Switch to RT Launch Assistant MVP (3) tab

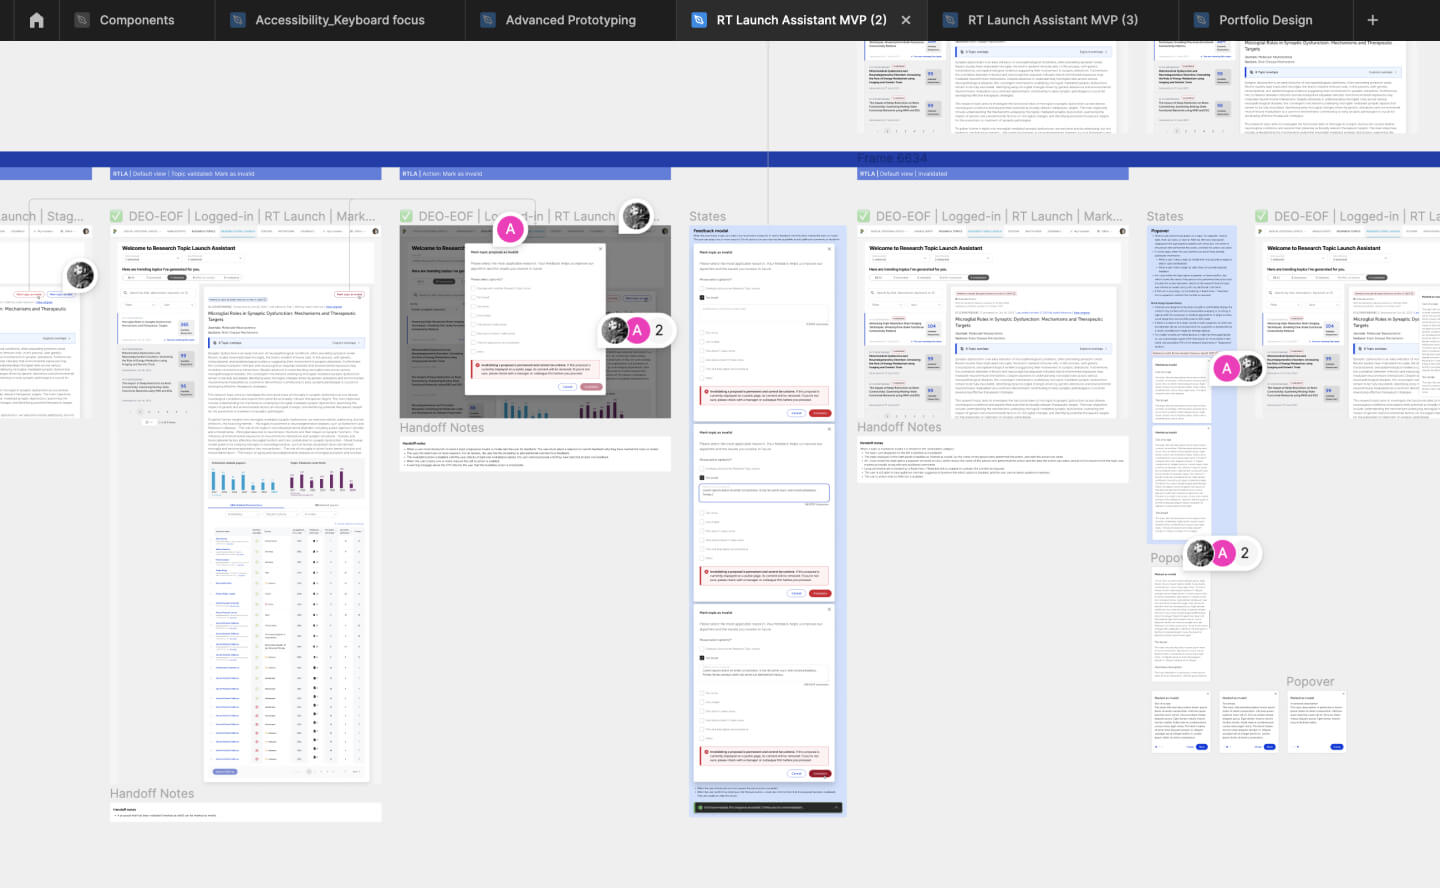(x=1052, y=20)
